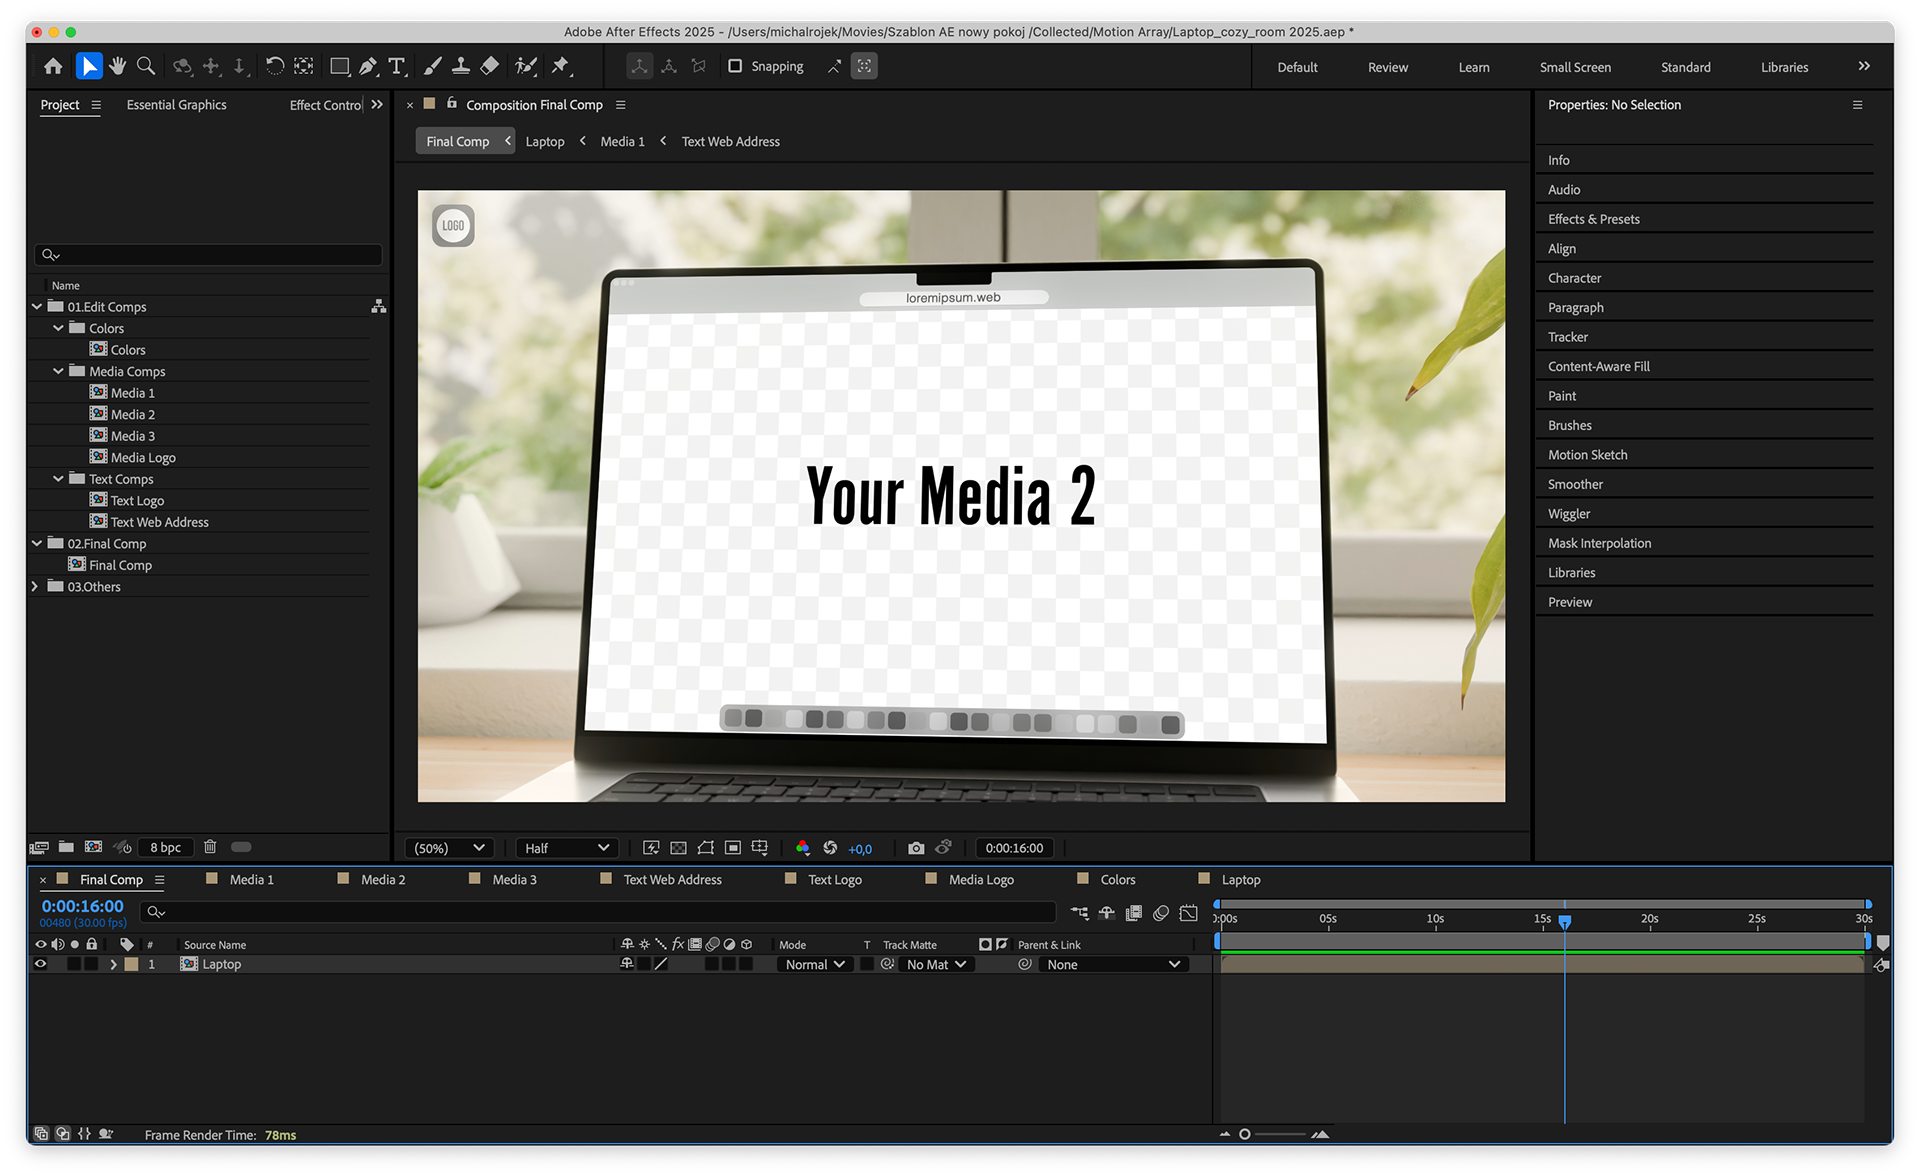Collapse the Media Comps folder
The width and height of the screenshot is (1920, 1176).
tap(58, 371)
